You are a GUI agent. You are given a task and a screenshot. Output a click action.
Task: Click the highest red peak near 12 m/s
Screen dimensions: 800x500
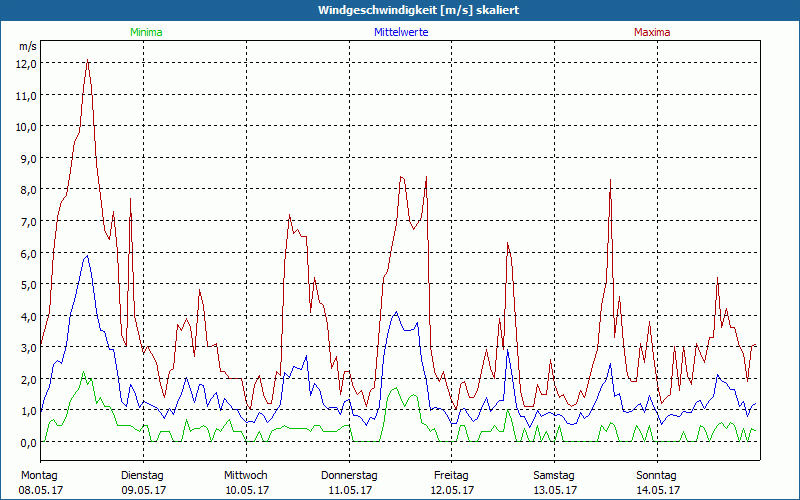click(88, 61)
